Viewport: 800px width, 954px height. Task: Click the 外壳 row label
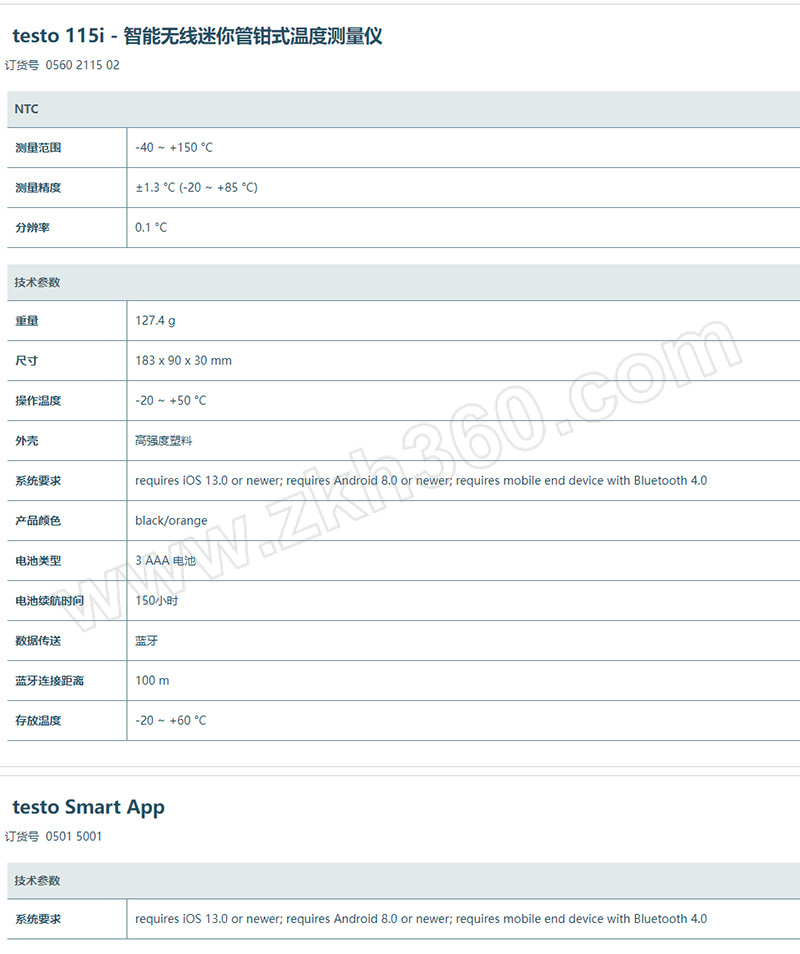tap(27, 441)
